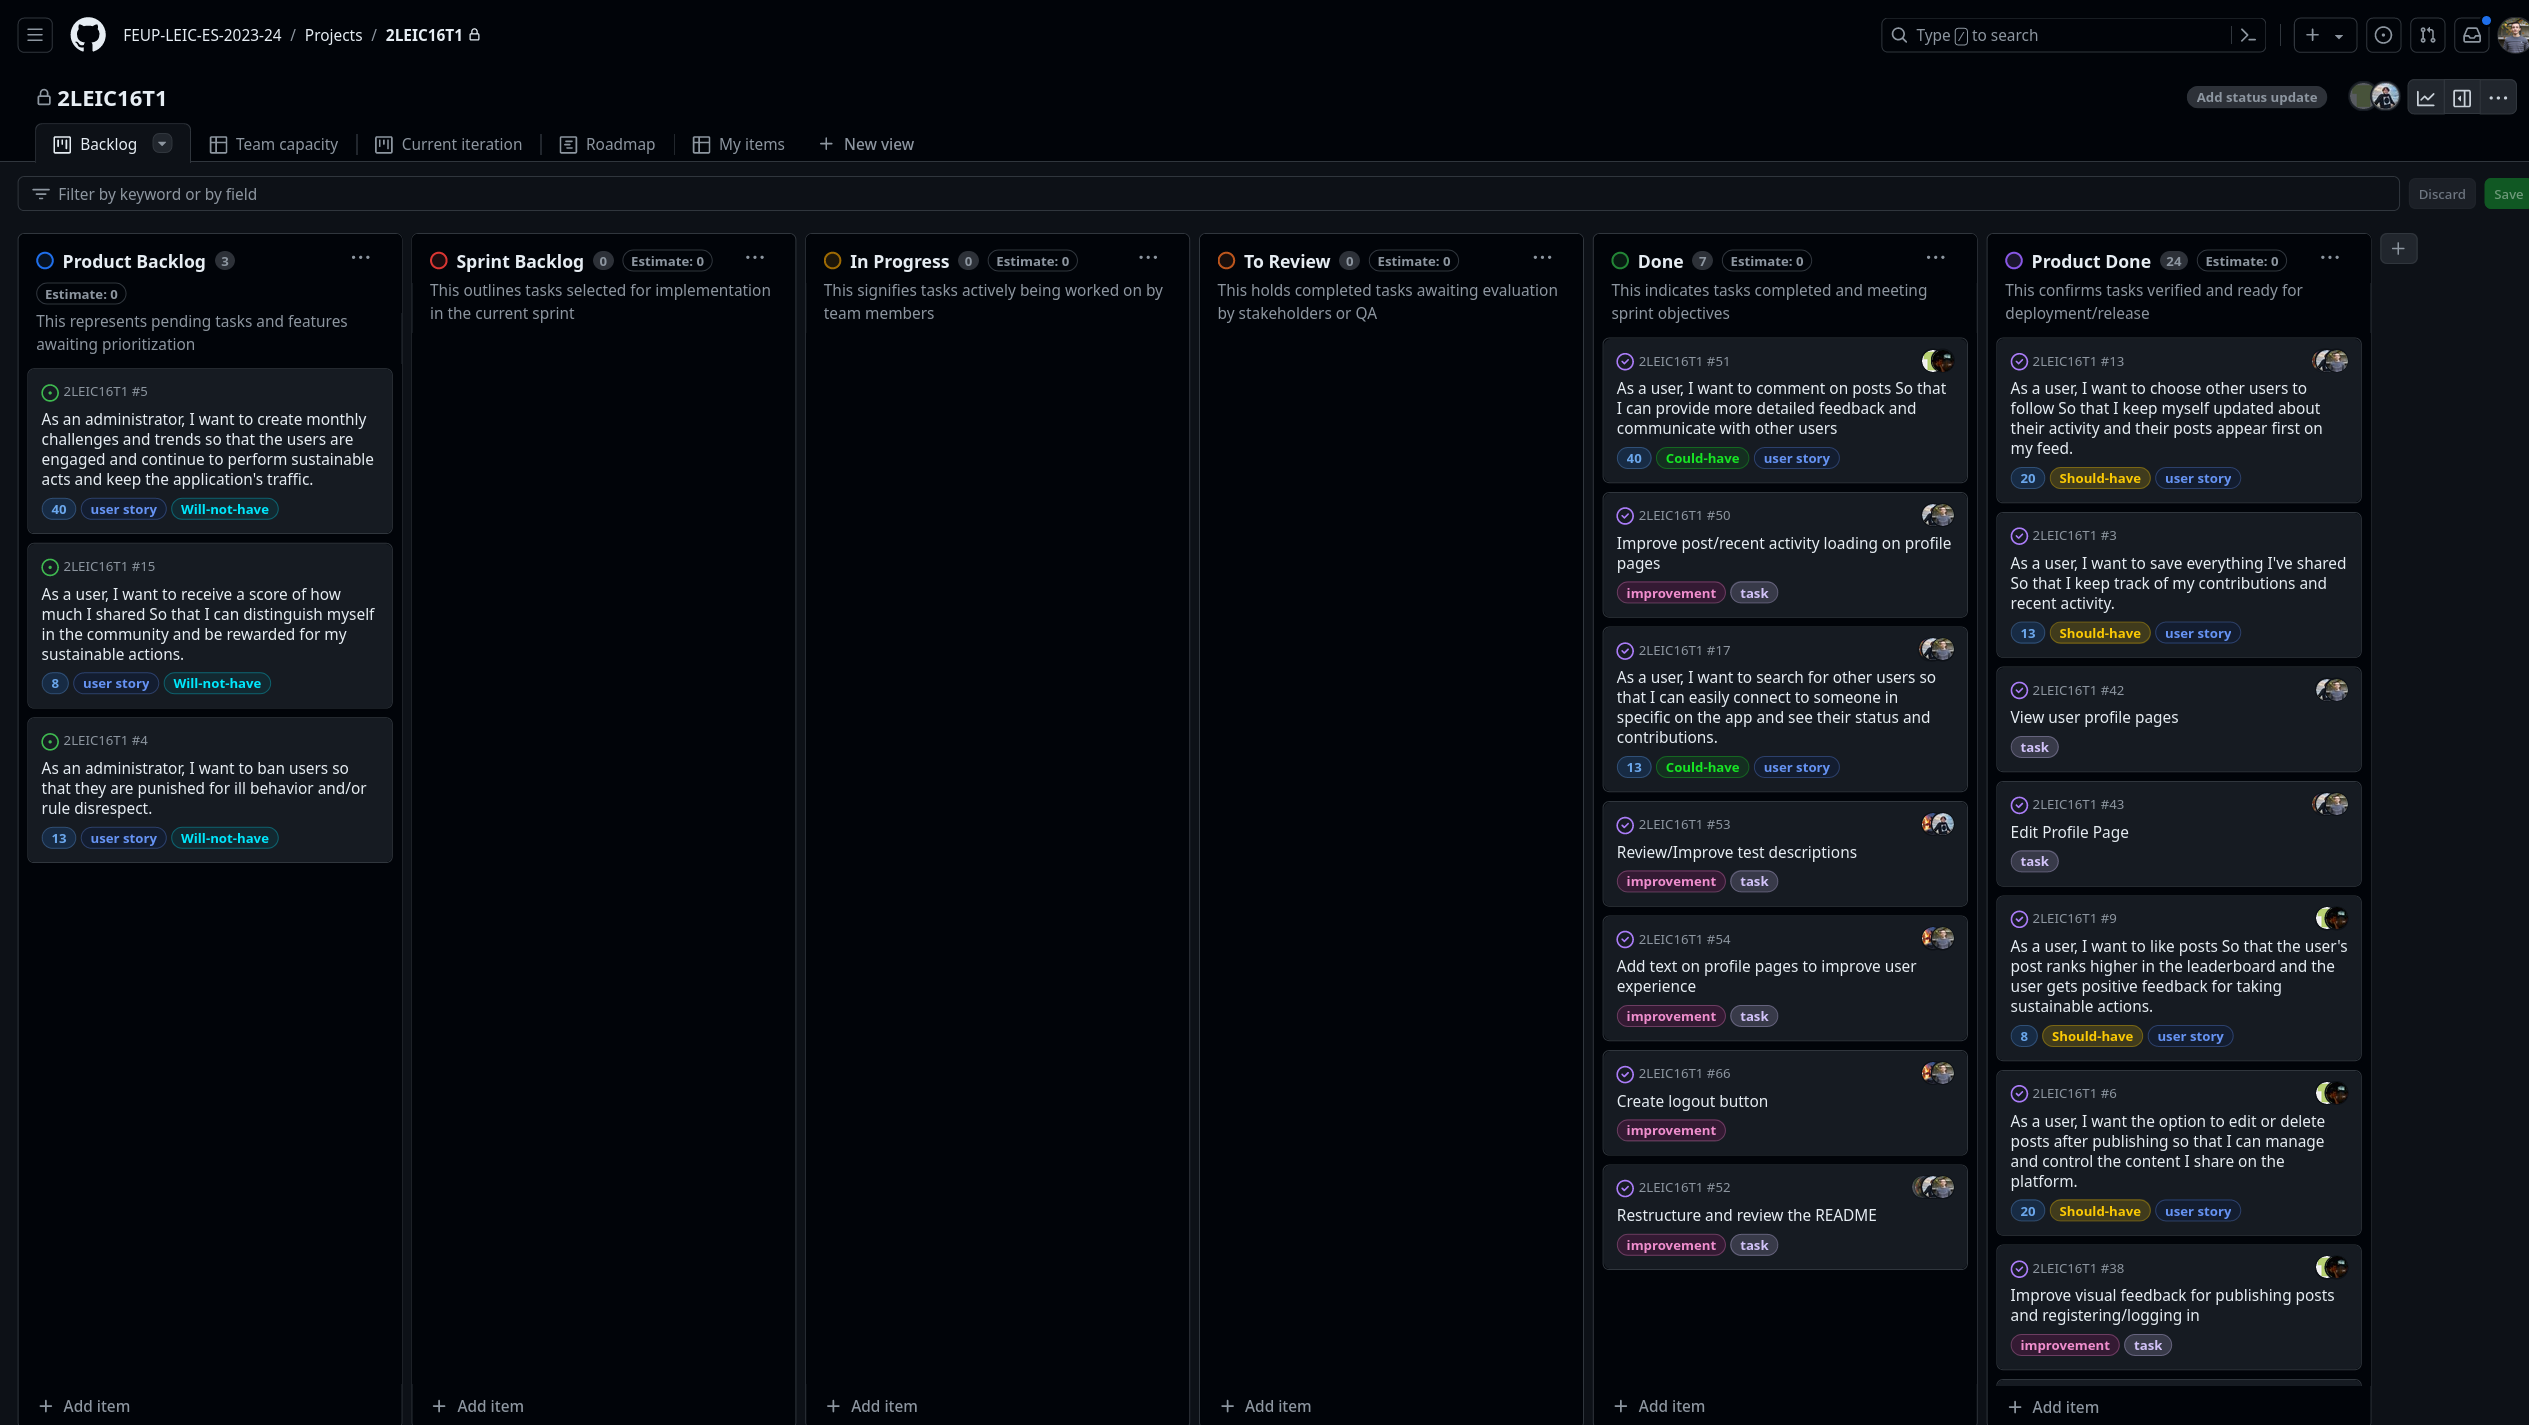Add a new column with plus button
Image resolution: width=2529 pixels, height=1425 pixels.
tap(2398, 249)
